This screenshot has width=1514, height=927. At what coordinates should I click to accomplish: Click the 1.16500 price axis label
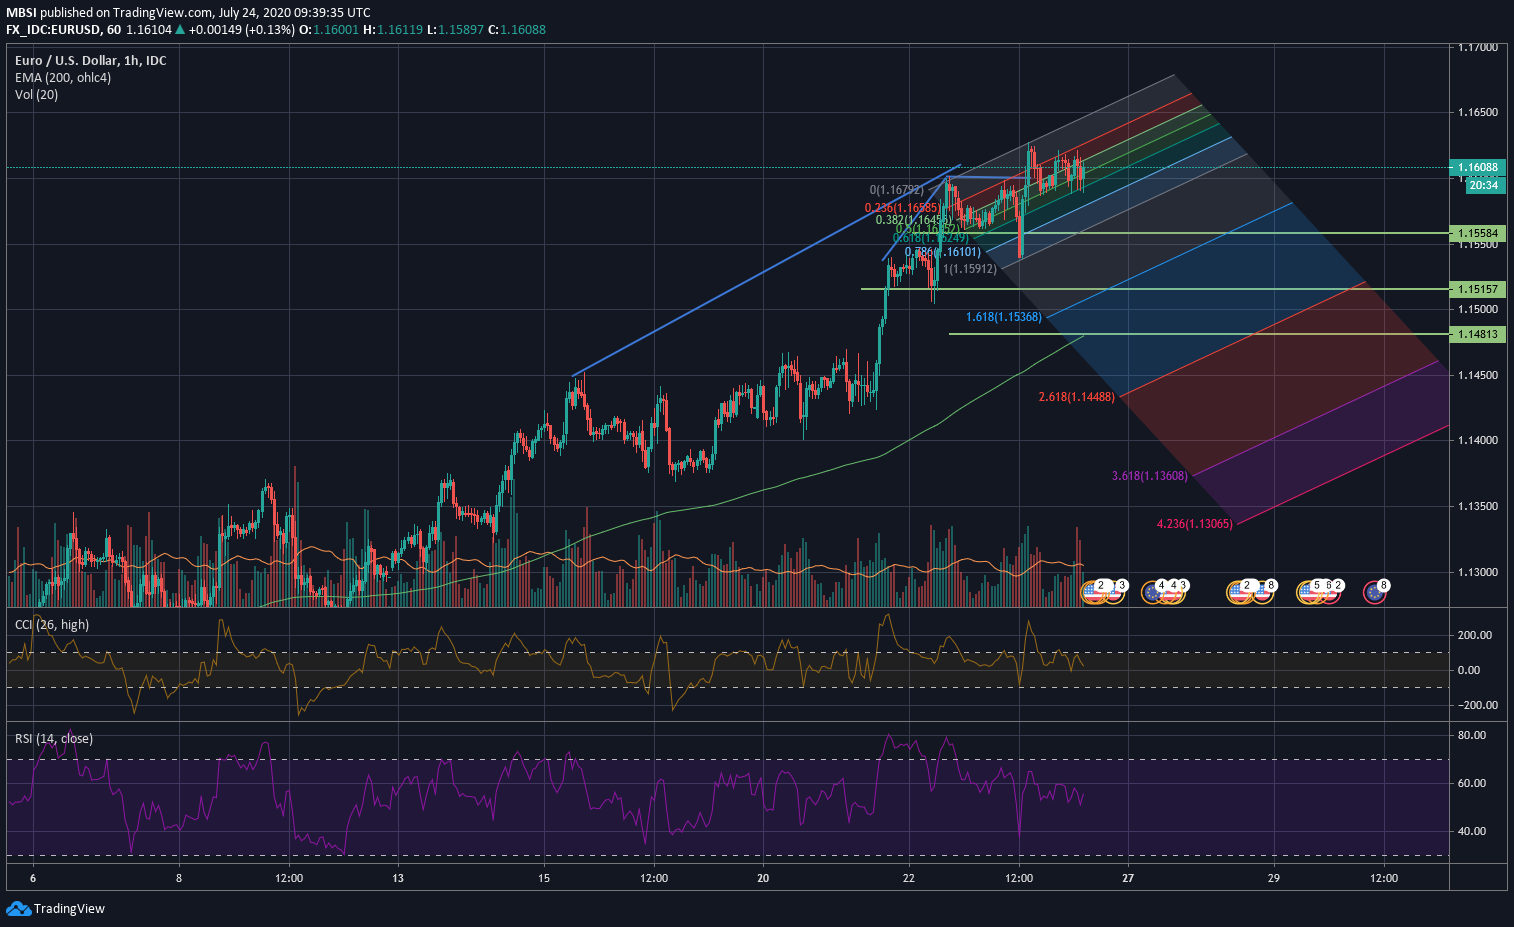pyautogui.click(x=1477, y=113)
